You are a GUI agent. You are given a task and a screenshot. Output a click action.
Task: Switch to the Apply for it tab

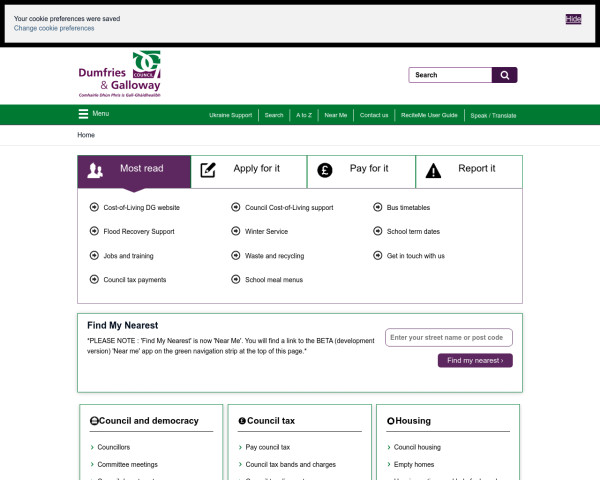point(249,171)
